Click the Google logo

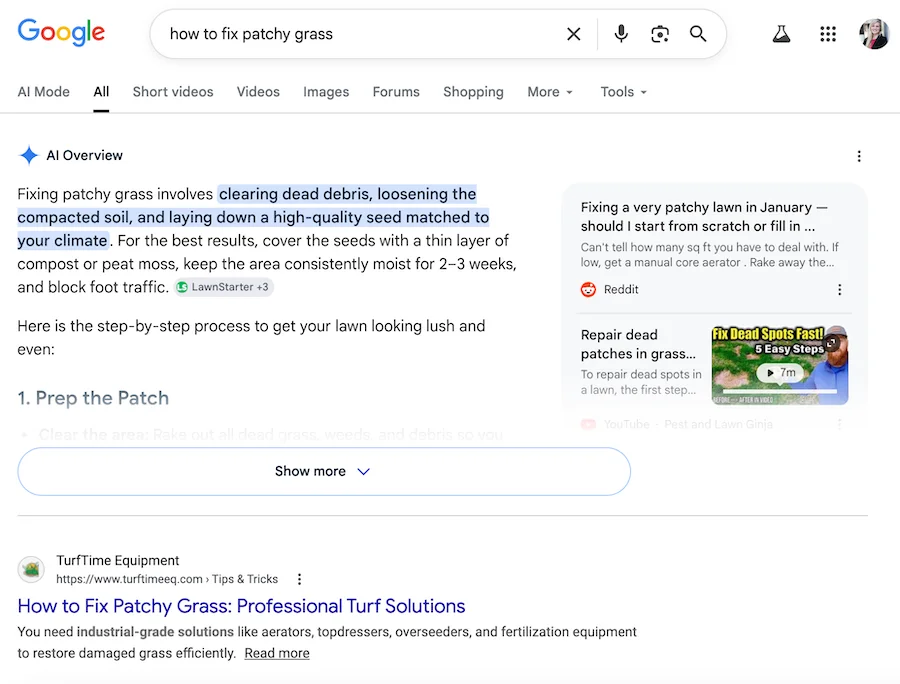click(x=61, y=32)
